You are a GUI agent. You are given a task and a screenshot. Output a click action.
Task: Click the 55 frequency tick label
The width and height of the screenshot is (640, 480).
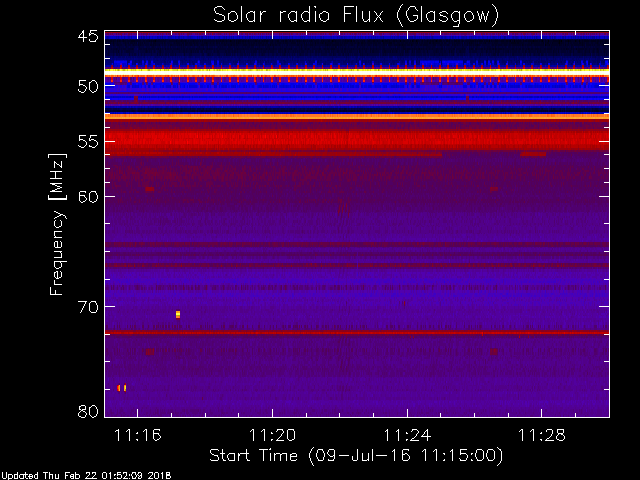88,142
